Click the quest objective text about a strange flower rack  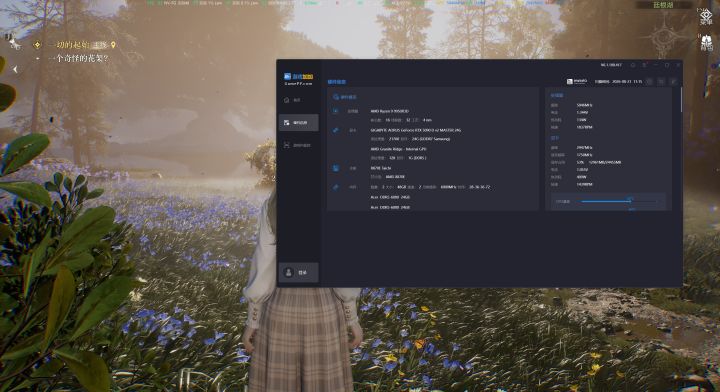coord(78,59)
